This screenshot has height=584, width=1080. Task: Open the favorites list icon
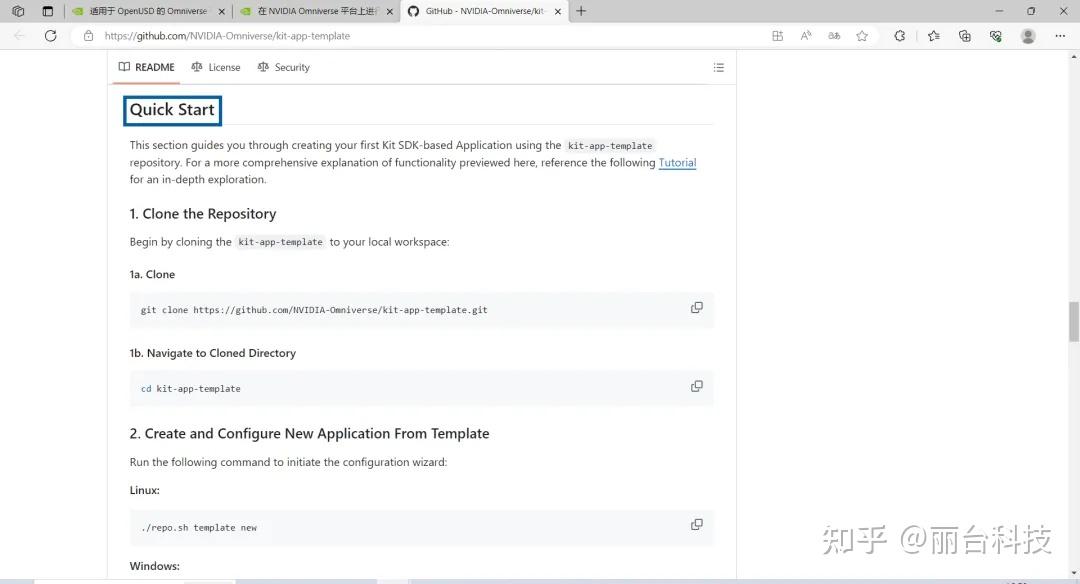(934, 36)
